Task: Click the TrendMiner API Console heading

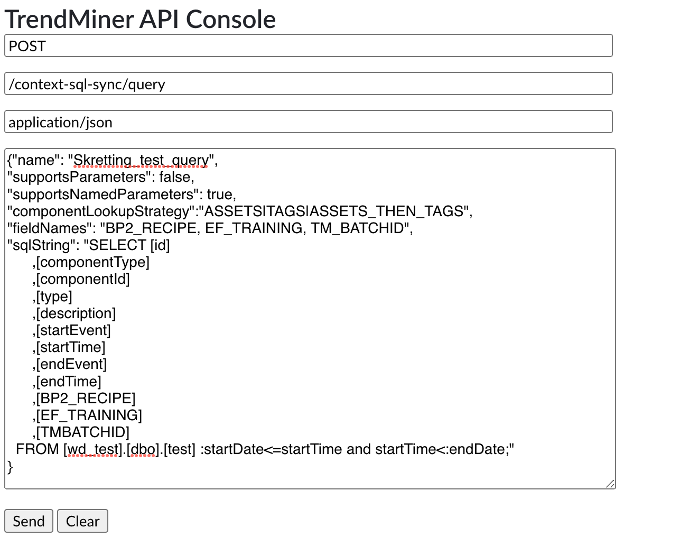Action: (x=140, y=18)
